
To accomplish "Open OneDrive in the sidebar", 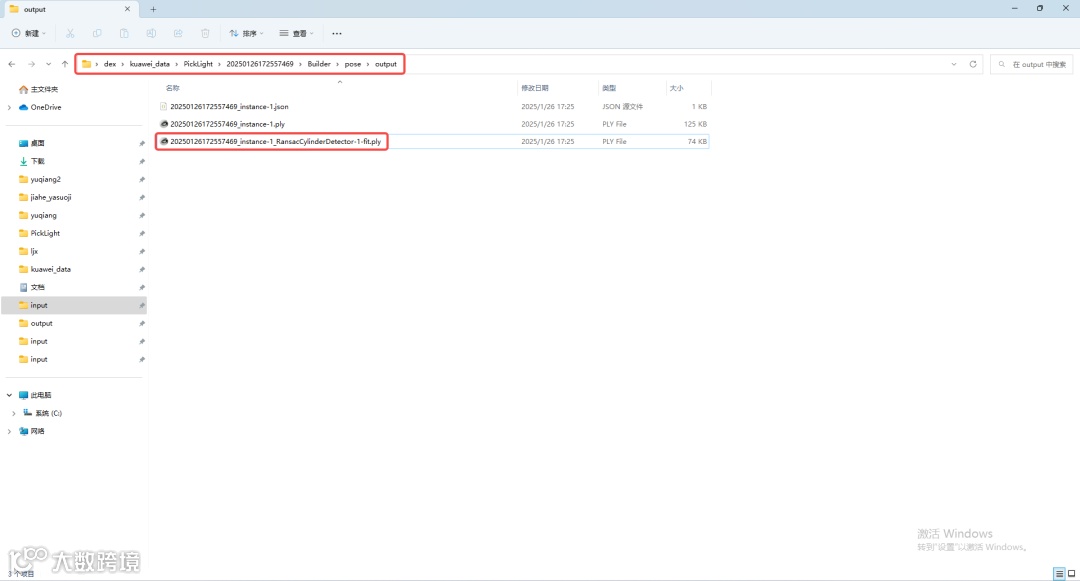I will click(45, 107).
